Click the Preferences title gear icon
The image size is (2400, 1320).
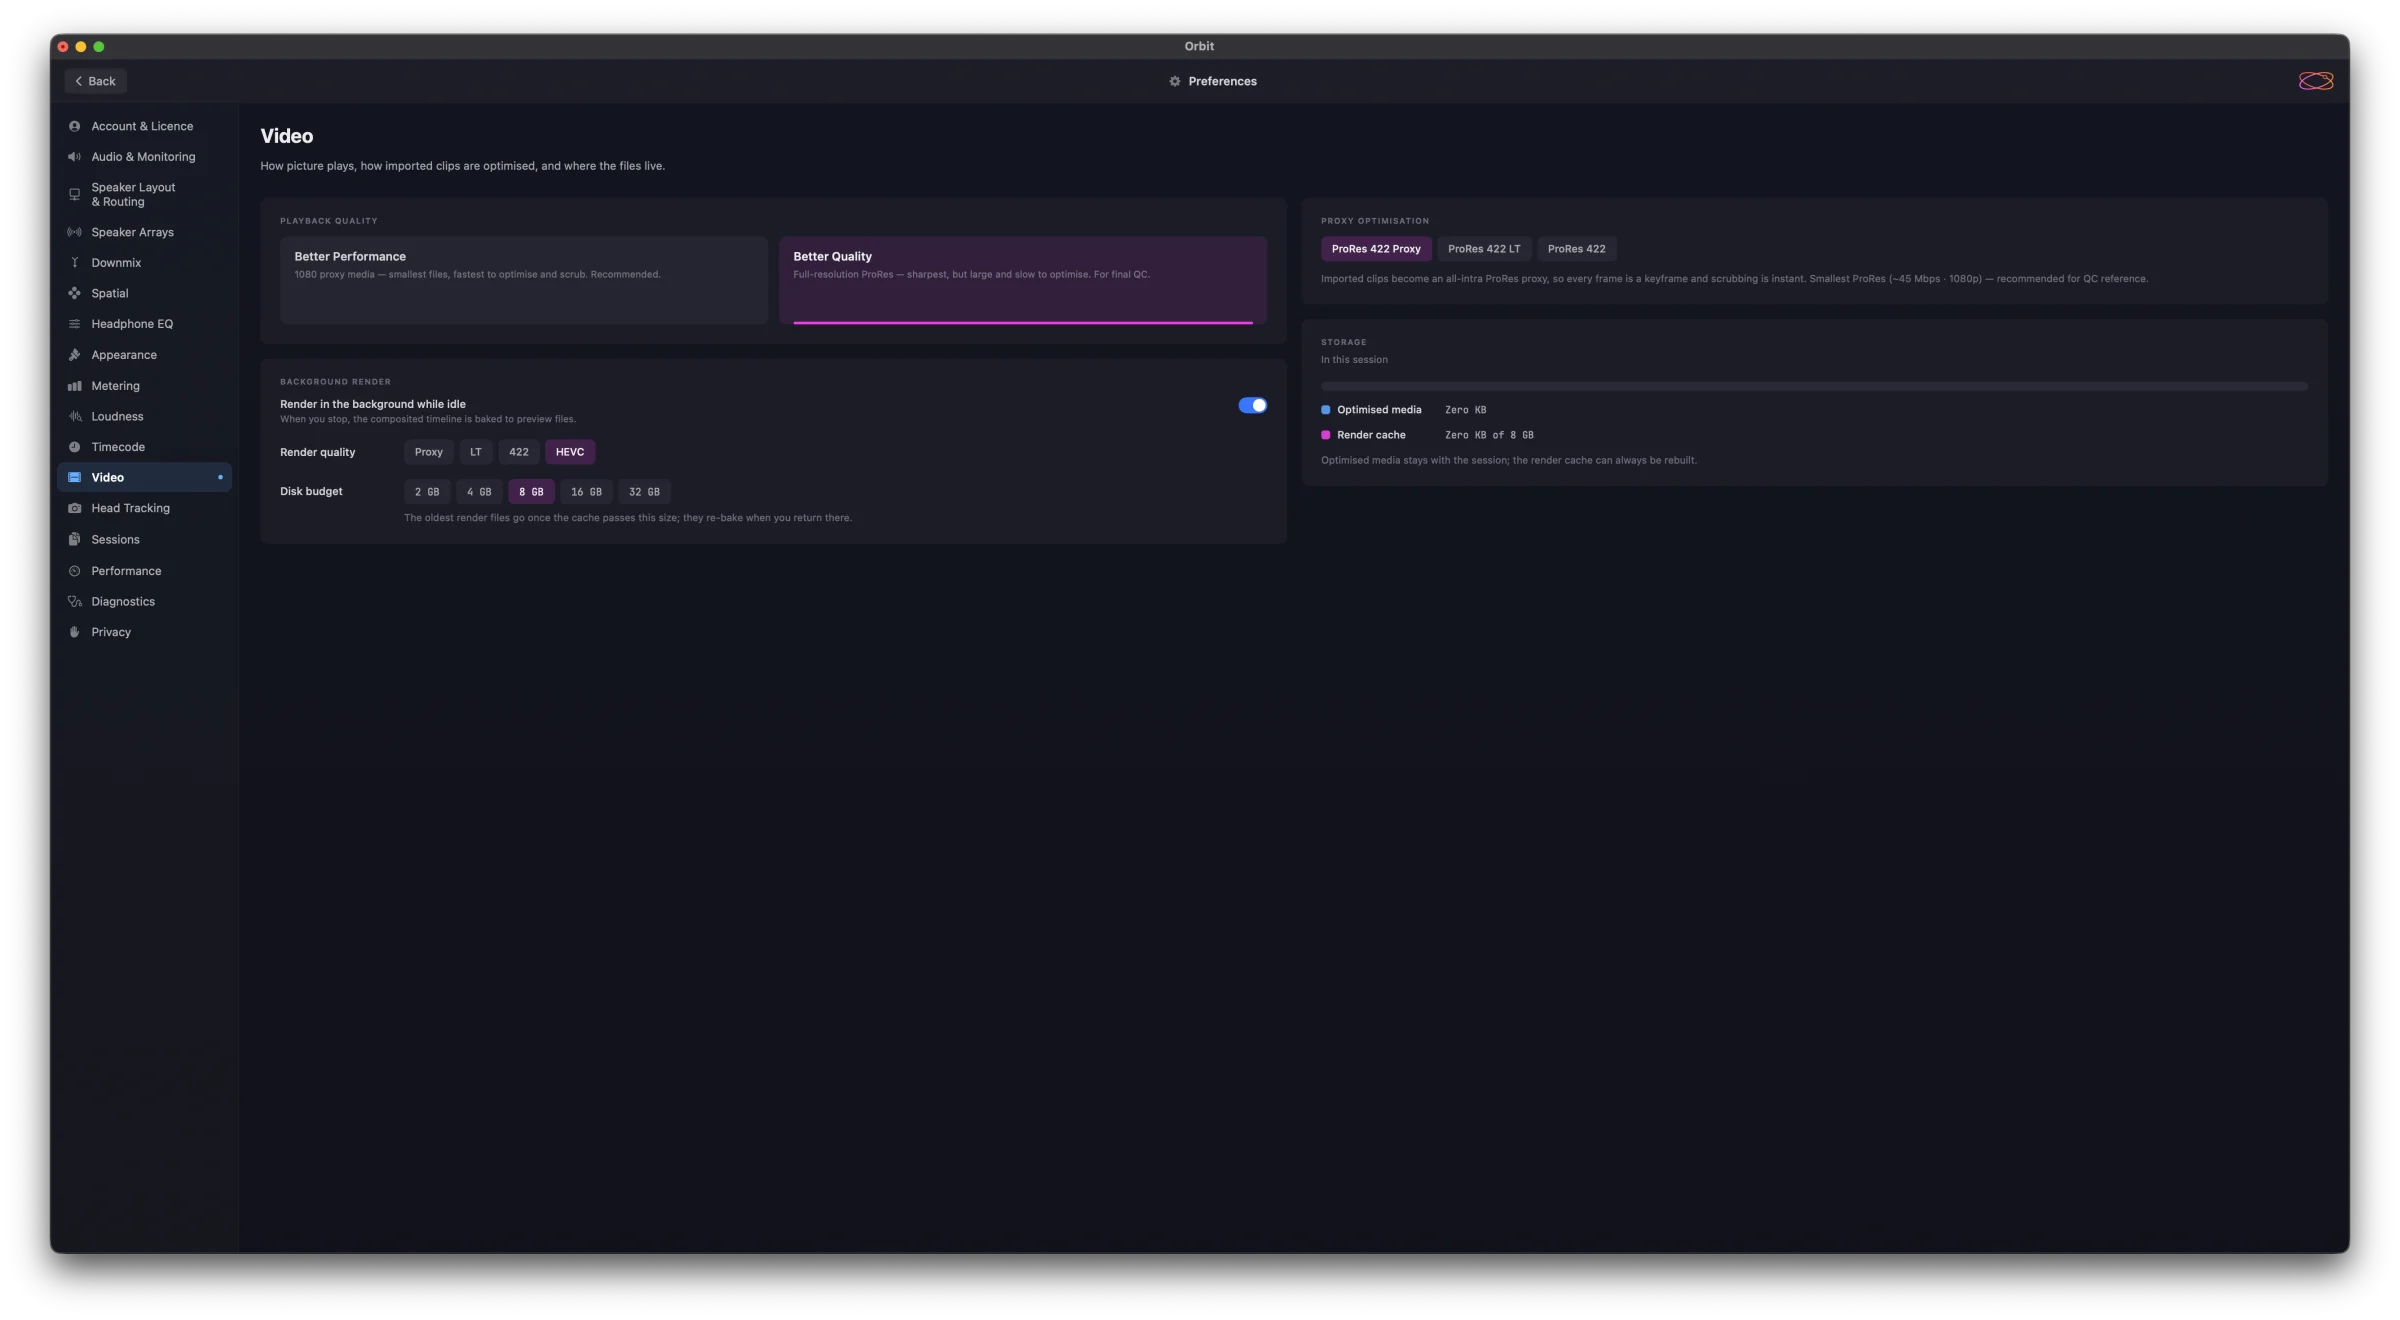tap(1175, 81)
